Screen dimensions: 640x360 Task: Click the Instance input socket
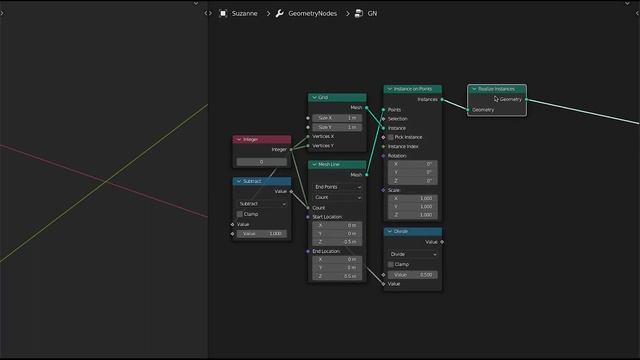pyautogui.click(x=383, y=128)
